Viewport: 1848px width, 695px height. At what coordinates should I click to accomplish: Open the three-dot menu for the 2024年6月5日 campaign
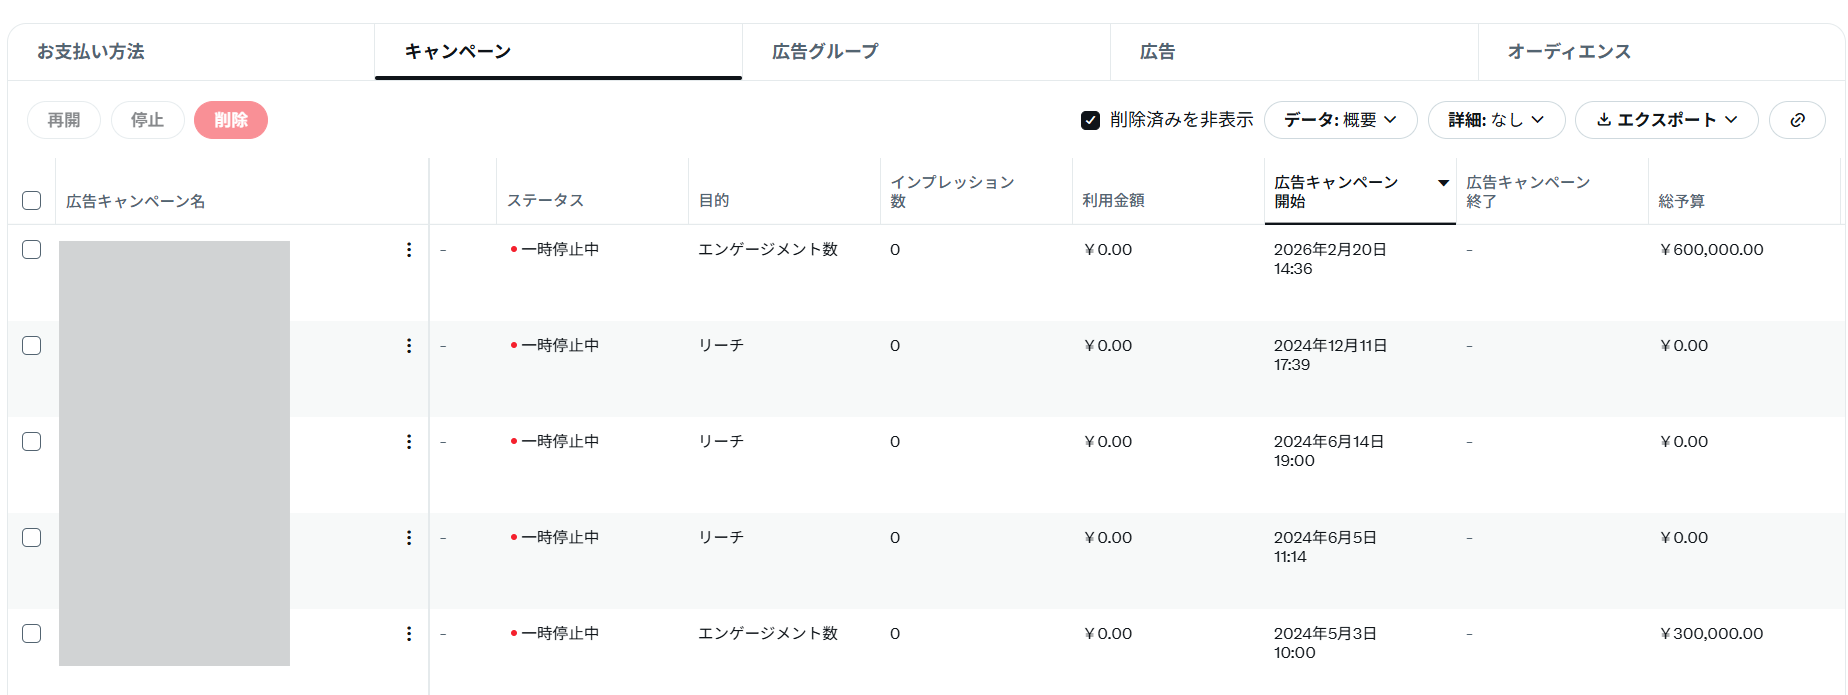click(409, 538)
